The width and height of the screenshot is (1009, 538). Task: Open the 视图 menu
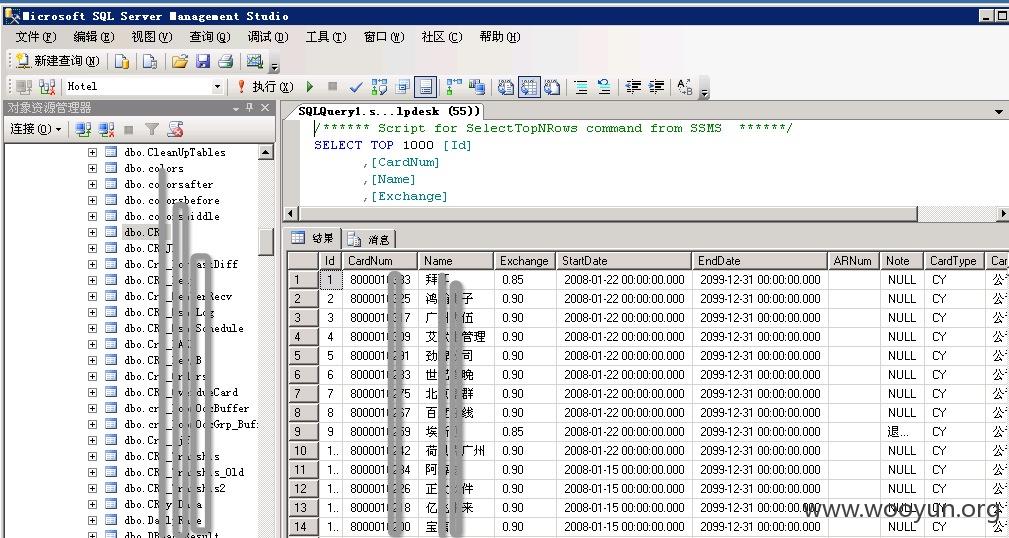(x=152, y=37)
